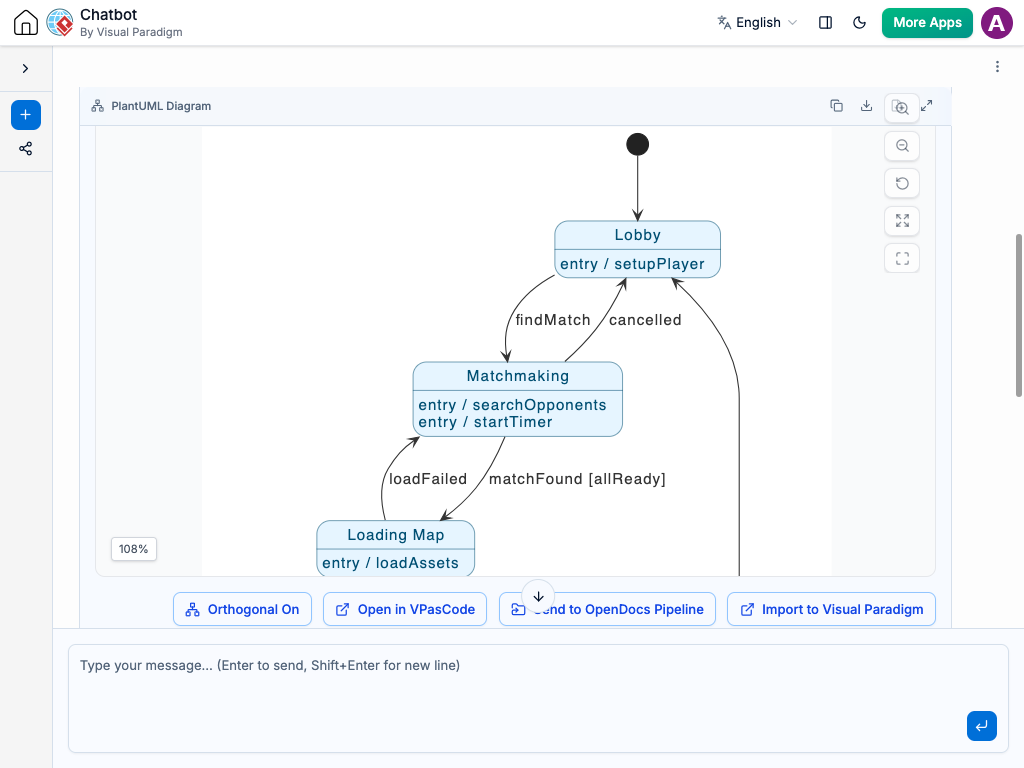The height and width of the screenshot is (768, 1024).
Task: Switch to dark mode moon icon
Action: tap(859, 22)
